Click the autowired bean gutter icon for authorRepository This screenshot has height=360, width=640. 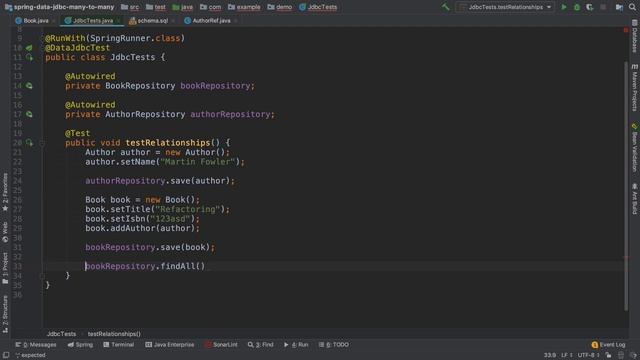point(29,114)
